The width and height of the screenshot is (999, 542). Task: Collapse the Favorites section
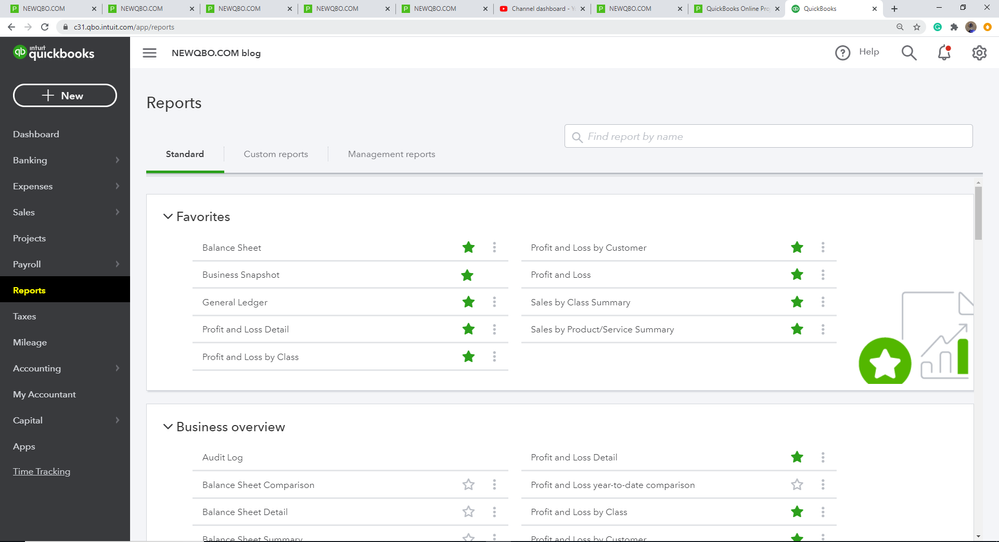point(168,217)
